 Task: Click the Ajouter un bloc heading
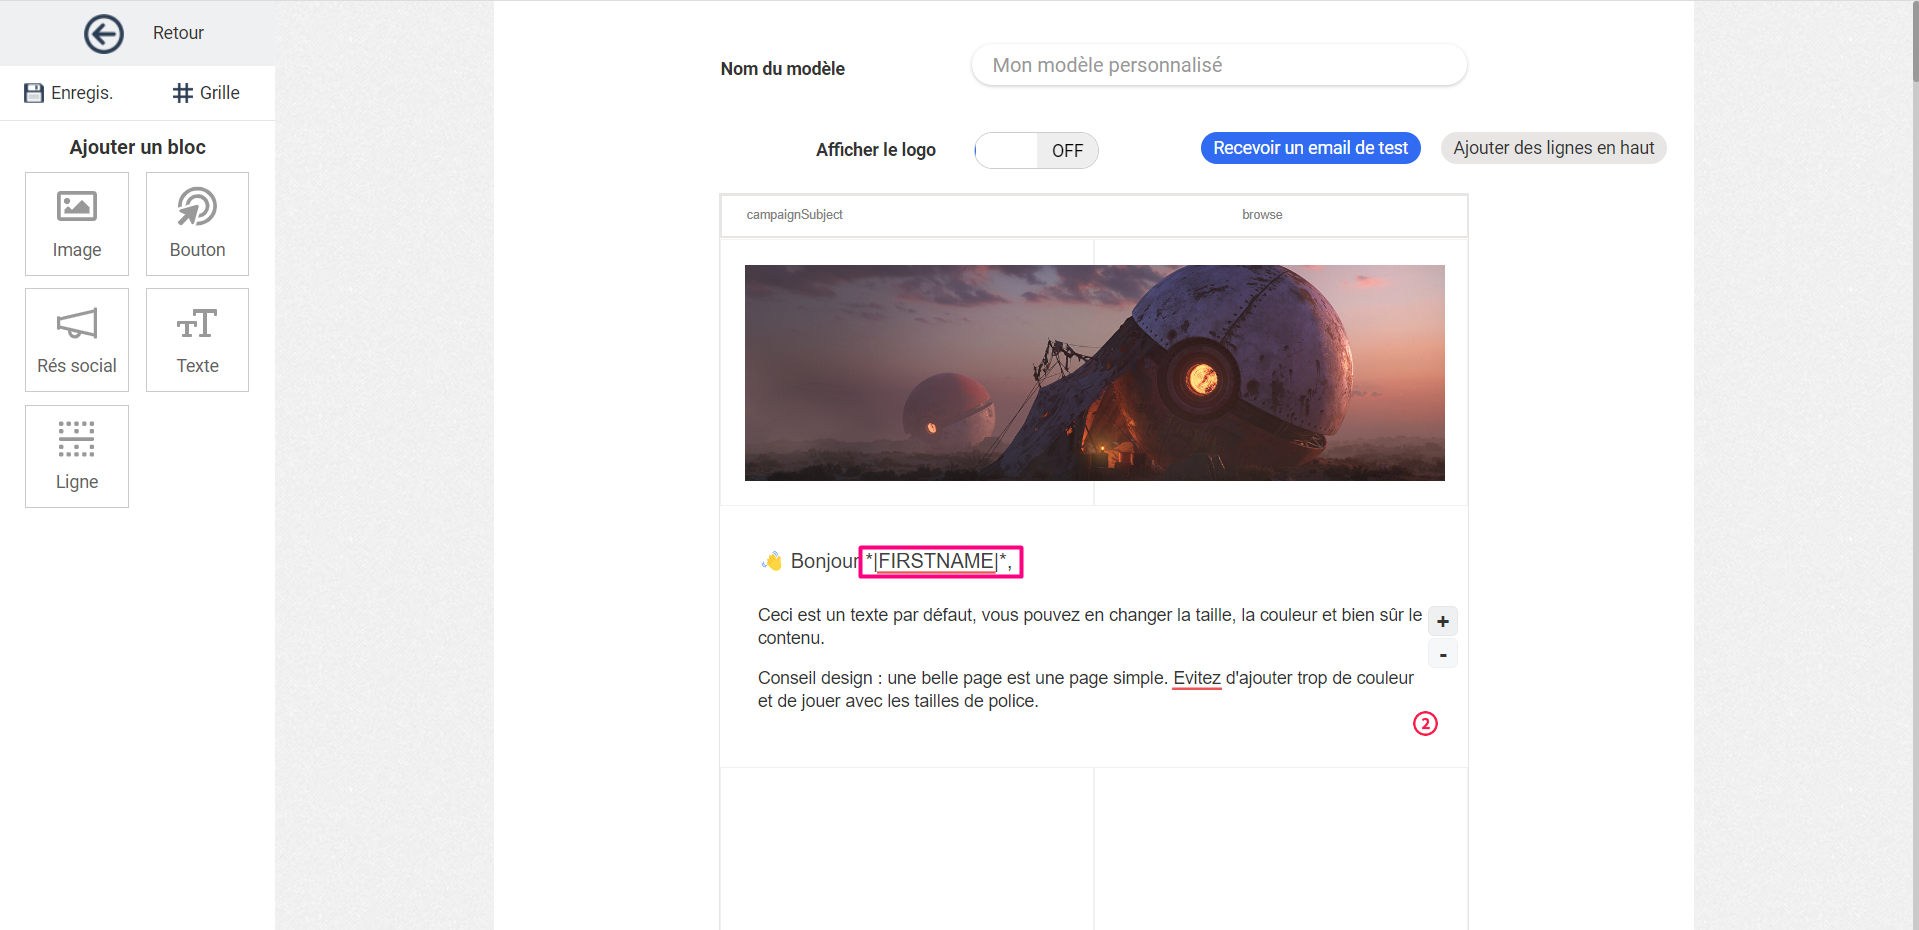[x=137, y=147]
